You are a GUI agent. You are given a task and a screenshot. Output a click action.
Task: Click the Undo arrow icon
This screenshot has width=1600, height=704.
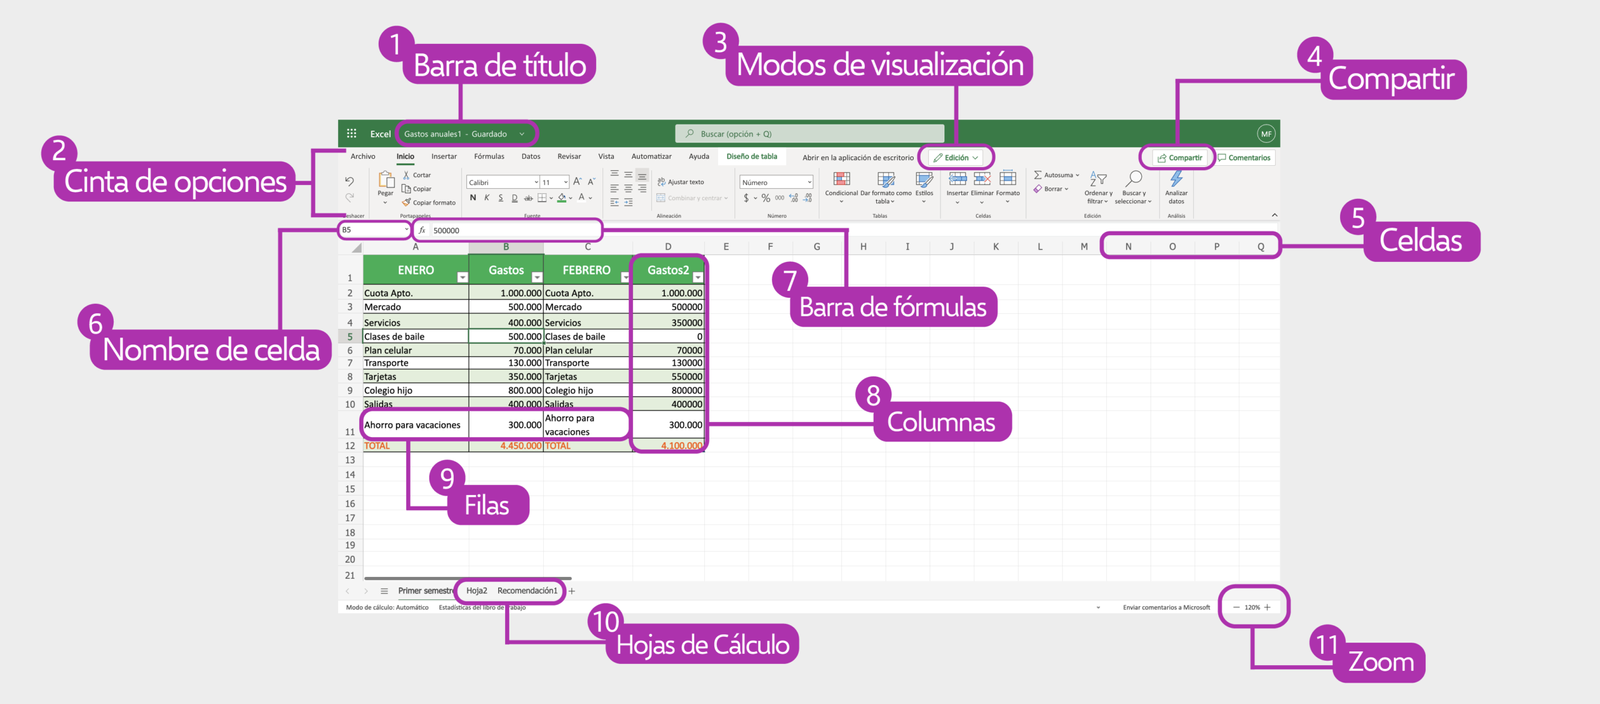coord(349,181)
